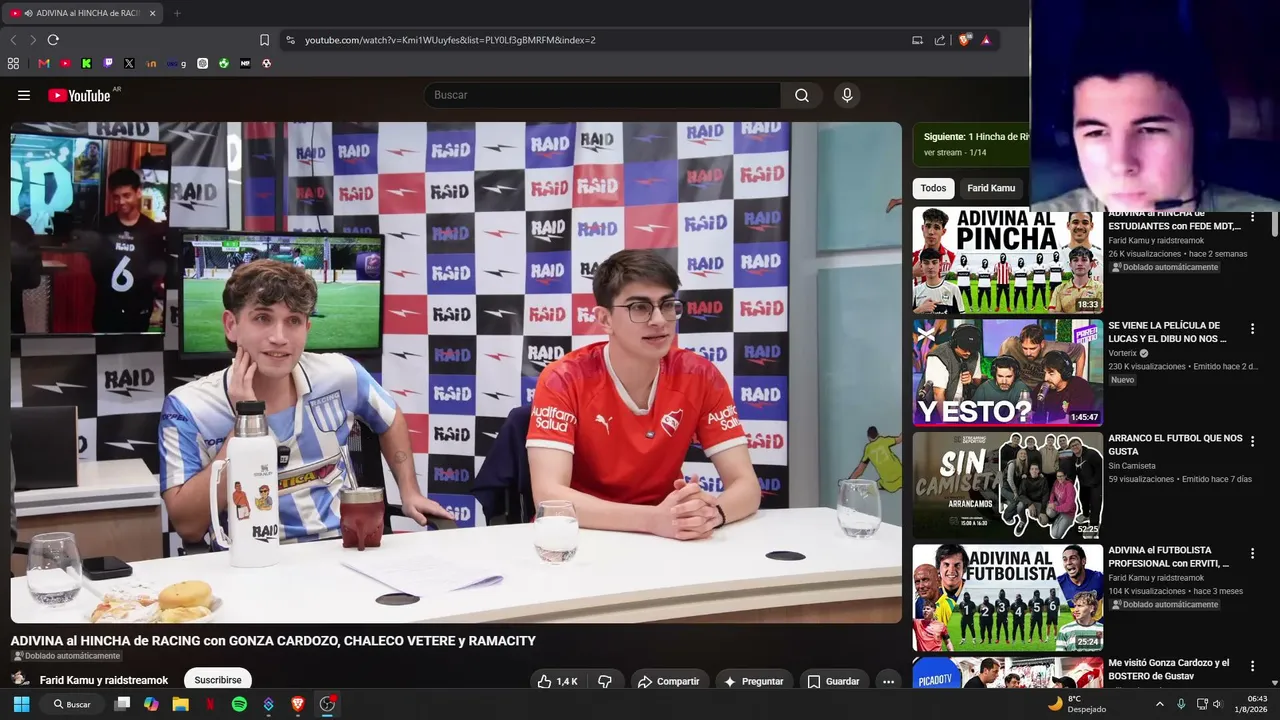The height and width of the screenshot is (720, 1280).
Task: Open the Gmail bookmark
Action: 44,63
